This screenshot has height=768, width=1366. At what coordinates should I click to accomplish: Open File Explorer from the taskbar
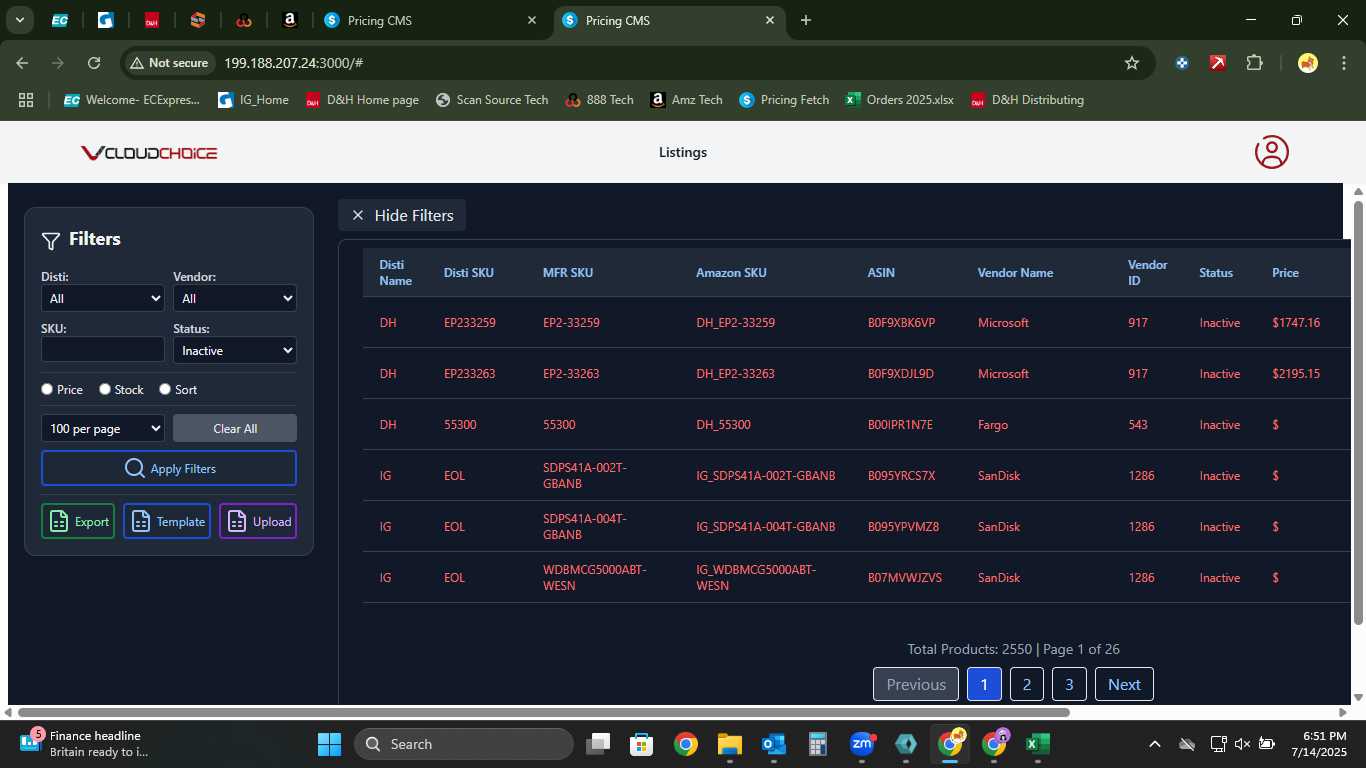point(729,744)
